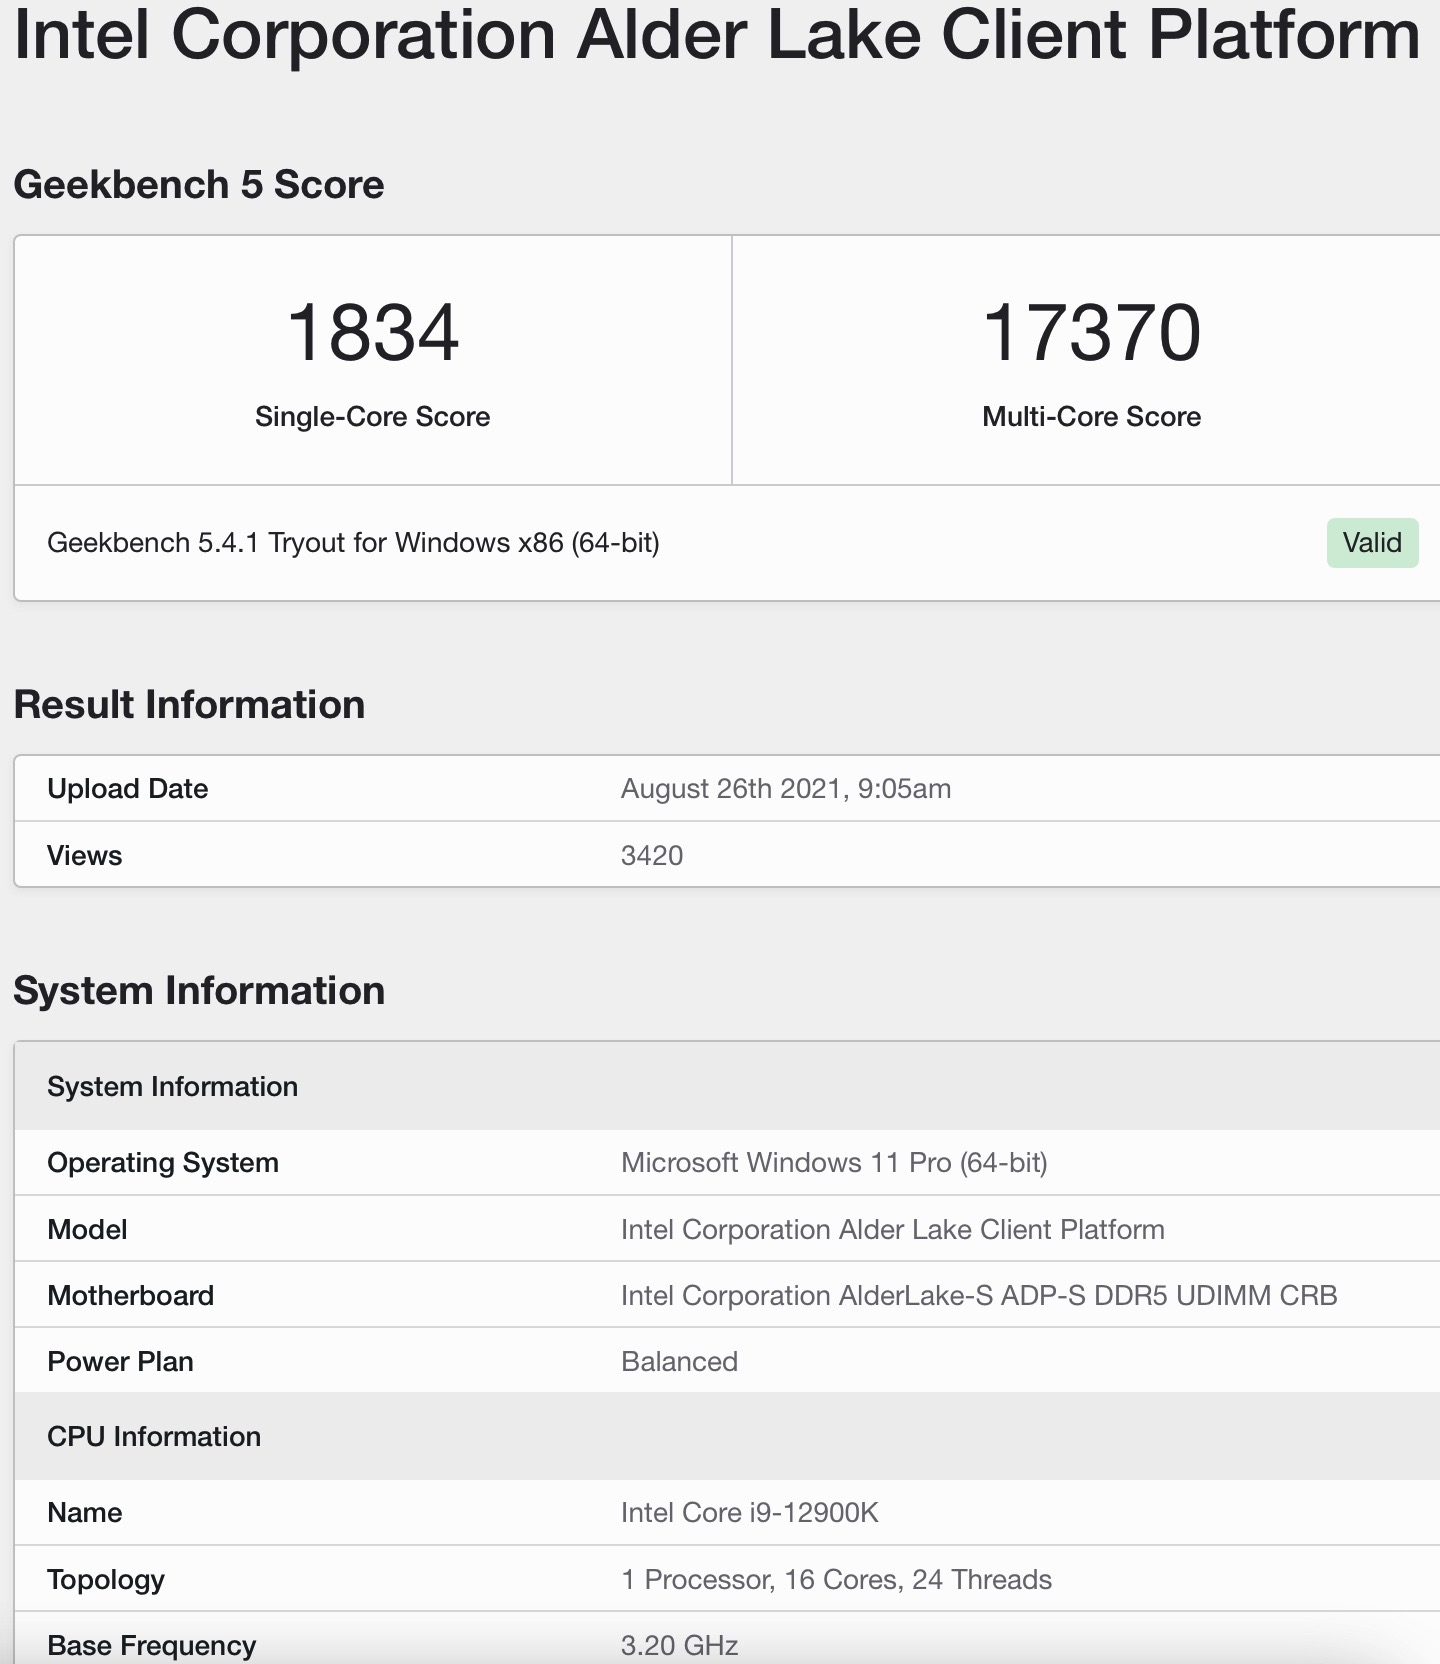Select the "Intel Core i9-12900K" CPU name

click(x=750, y=1513)
